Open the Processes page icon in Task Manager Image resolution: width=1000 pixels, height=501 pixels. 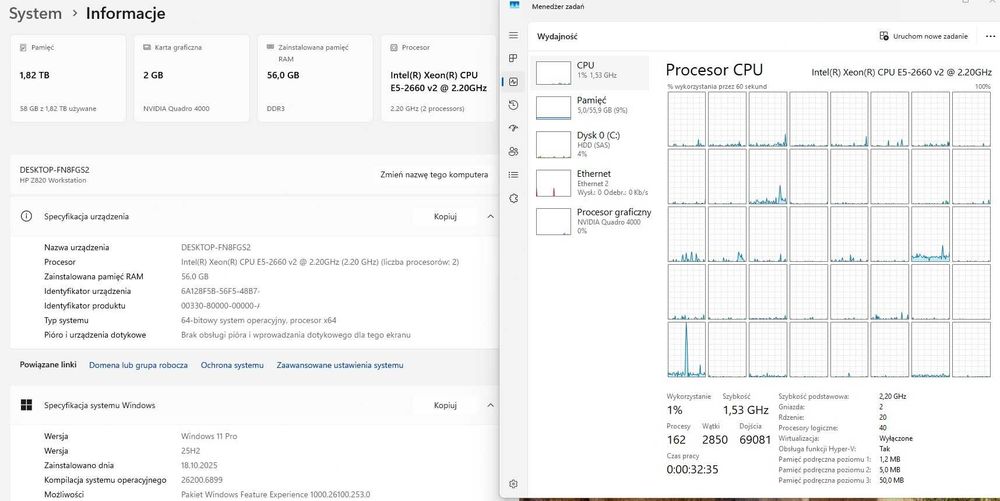[x=513, y=58]
